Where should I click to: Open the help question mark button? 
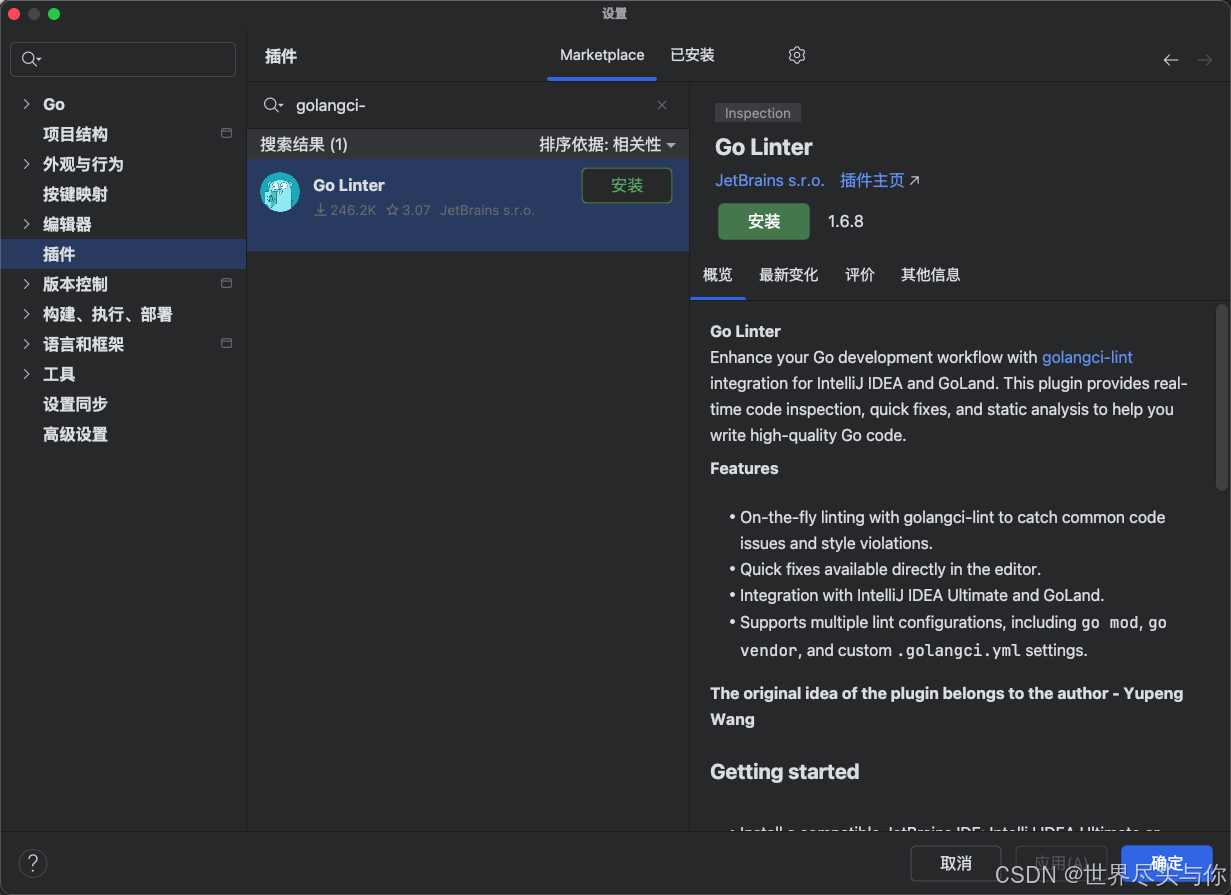pyautogui.click(x=33, y=863)
